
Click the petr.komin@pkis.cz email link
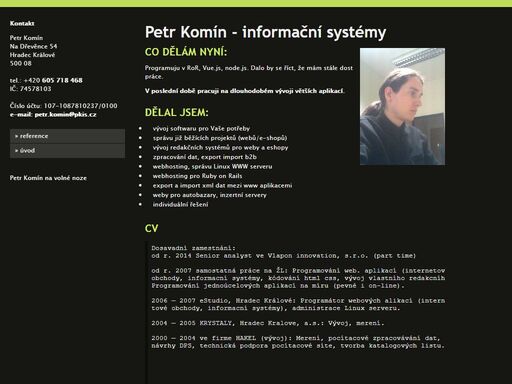point(65,114)
